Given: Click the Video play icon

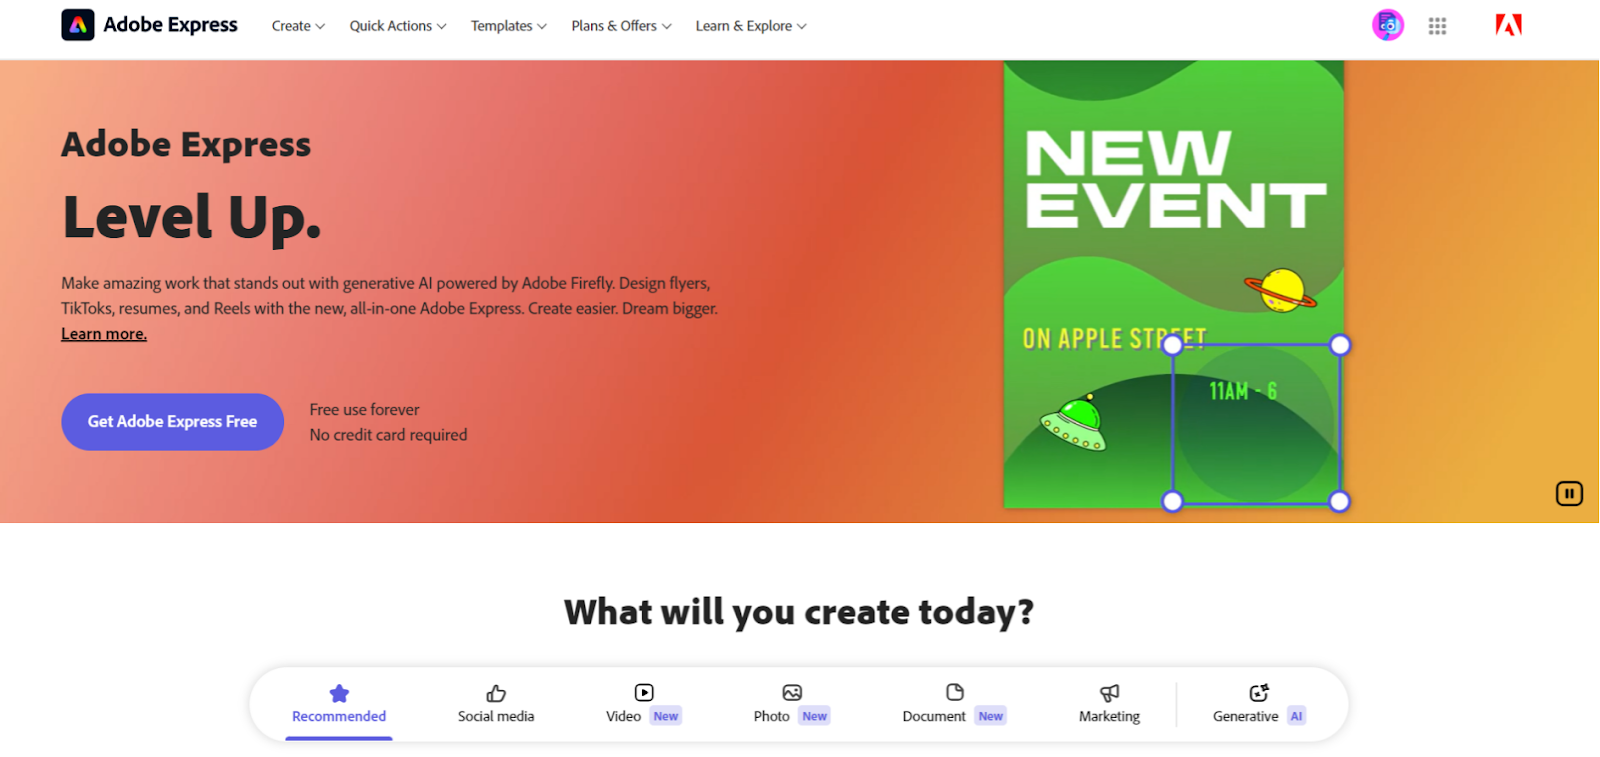Looking at the screenshot, I should pyautogui.click(x=644, y=692).
